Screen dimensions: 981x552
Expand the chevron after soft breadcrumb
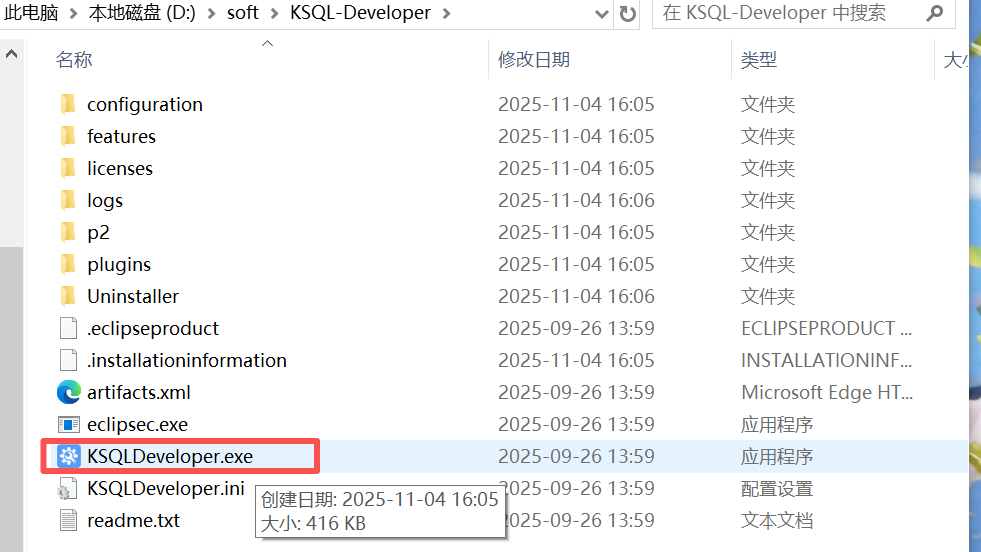tap(273, 13)
